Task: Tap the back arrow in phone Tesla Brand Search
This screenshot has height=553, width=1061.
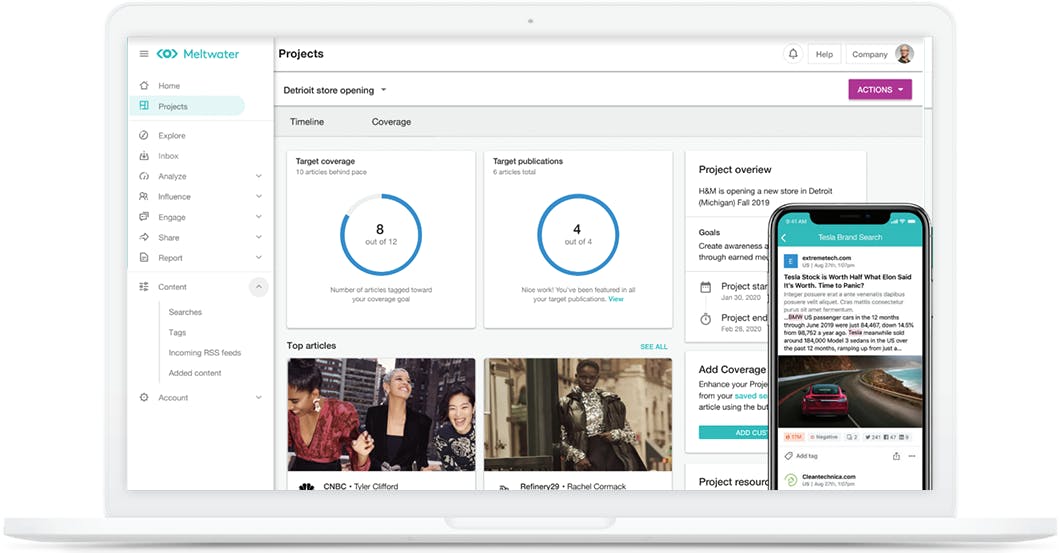Action: click(x=784, y=238)
